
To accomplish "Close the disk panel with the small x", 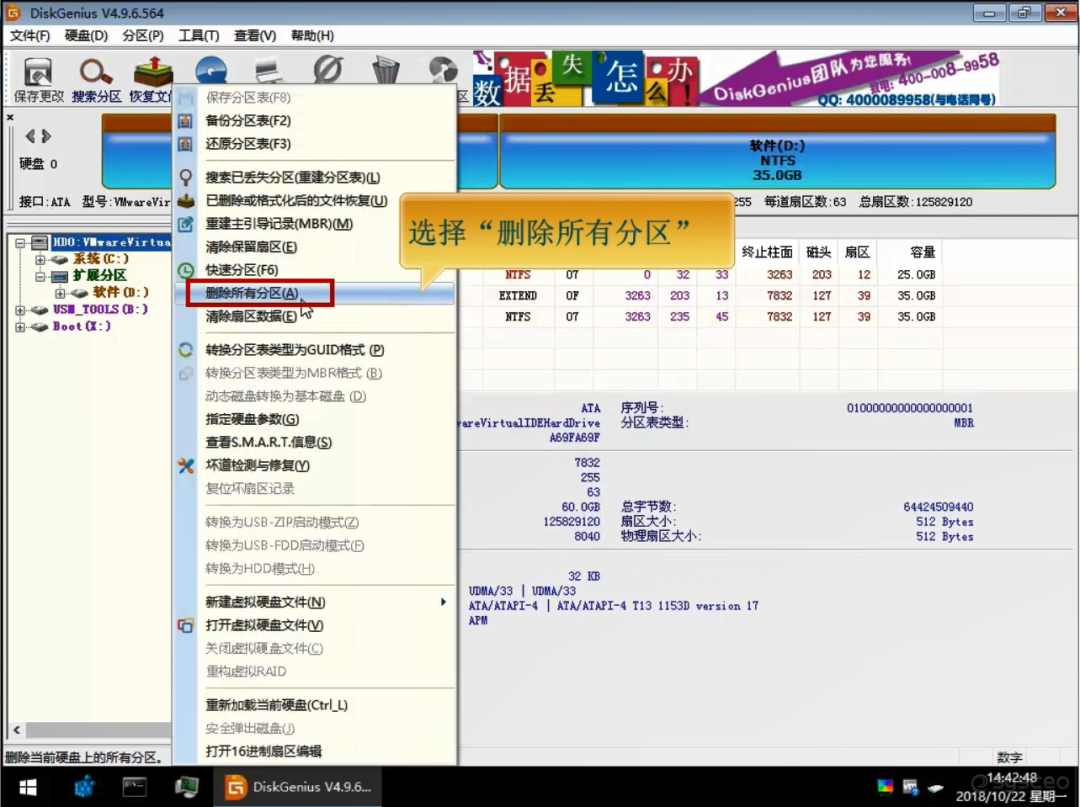I will pos(10,118).
